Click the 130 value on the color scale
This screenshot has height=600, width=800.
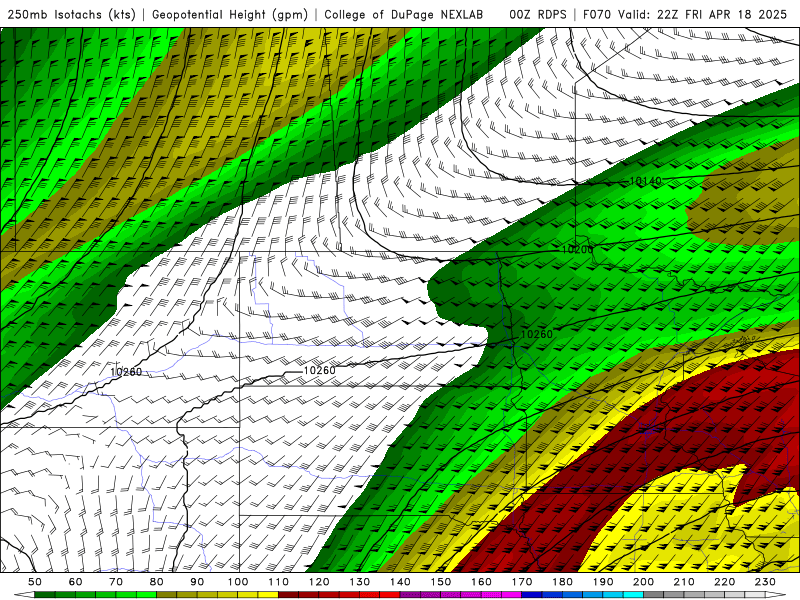point(360,582)
